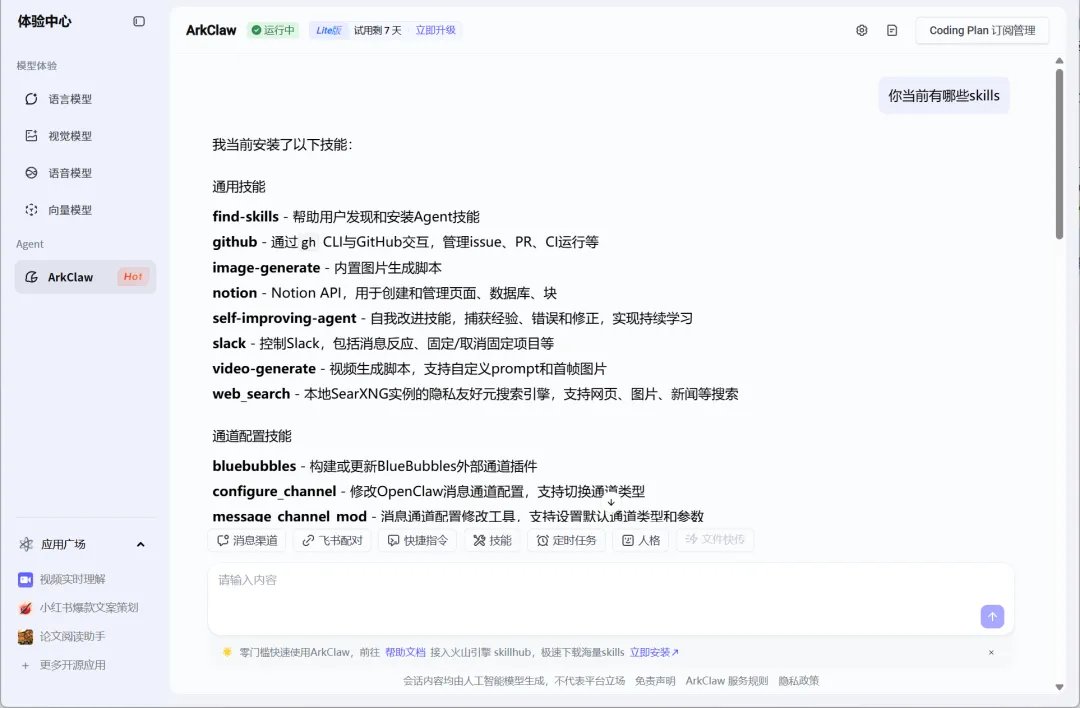Click the 消息渠道 shortcut button

coord(247,541)
